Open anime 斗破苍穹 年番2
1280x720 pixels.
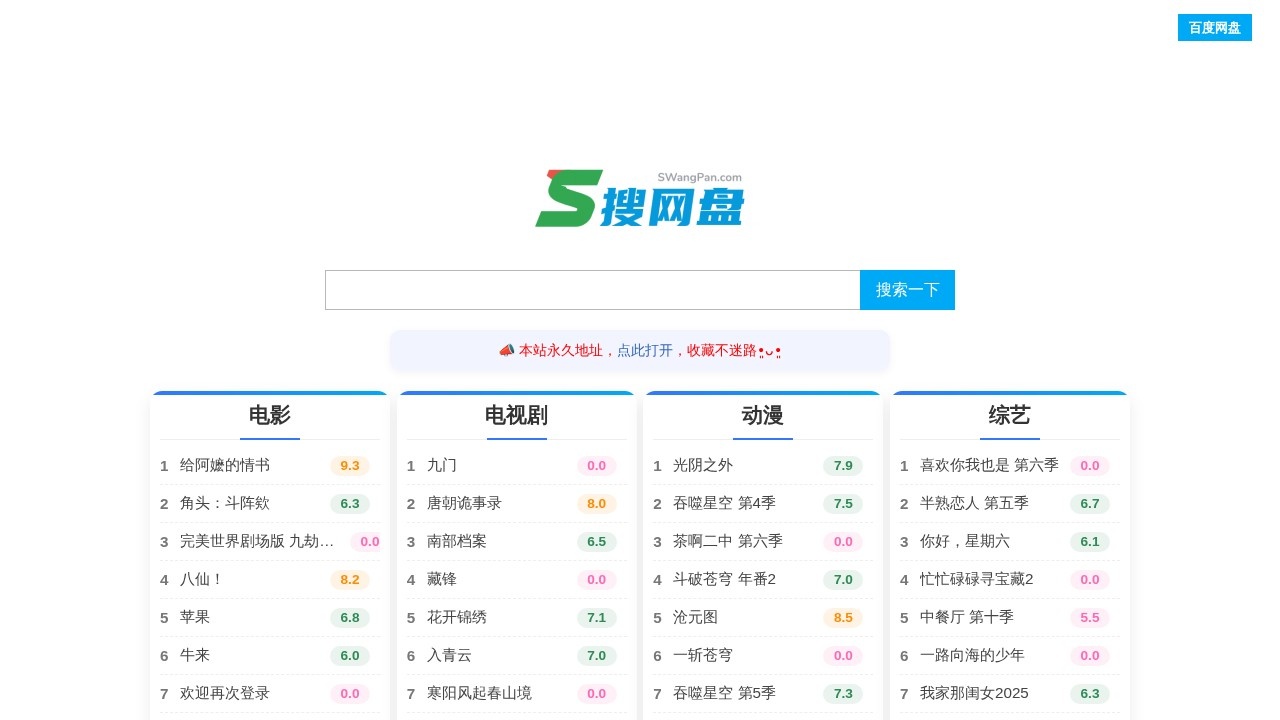point(724,579)
